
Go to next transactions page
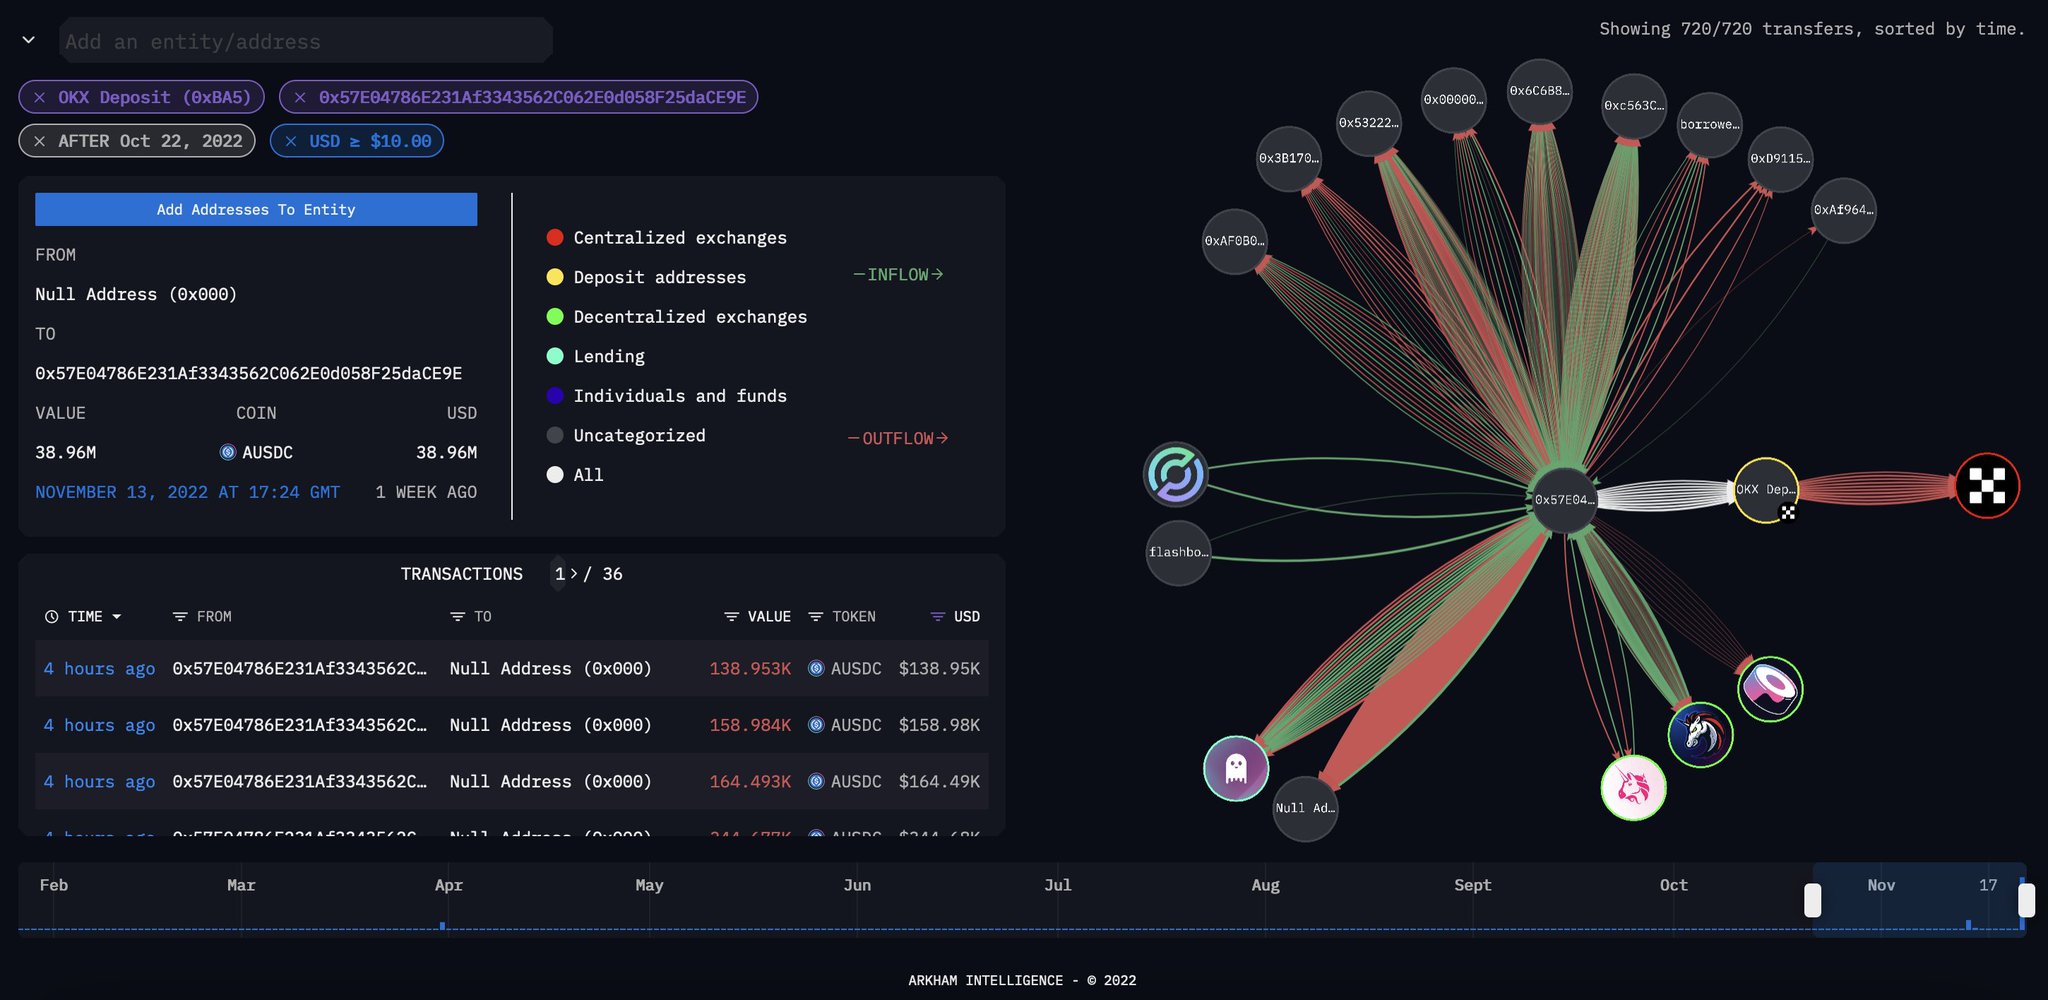click(574, 574)
